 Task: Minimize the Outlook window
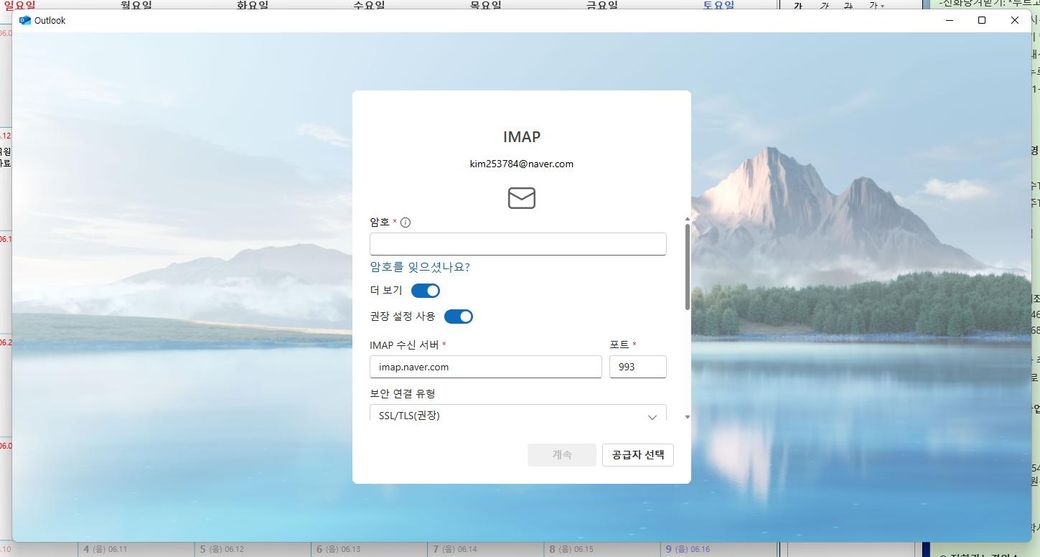[x=949, y=20]
